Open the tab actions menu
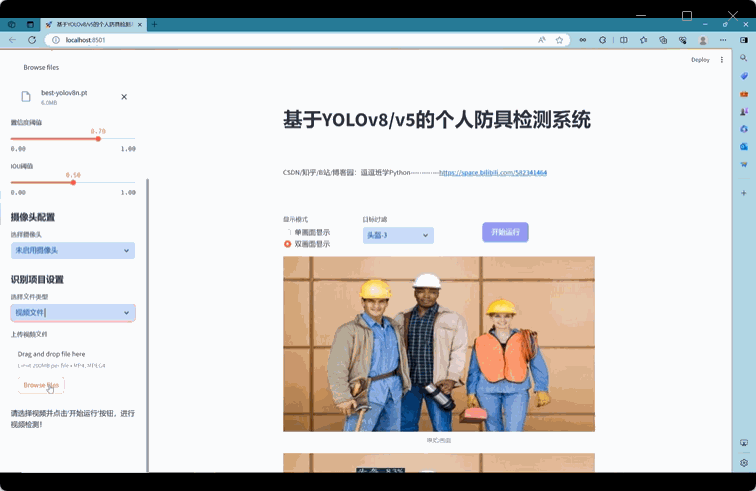This screenshot has width=756, height=491. tap(30, 24)
